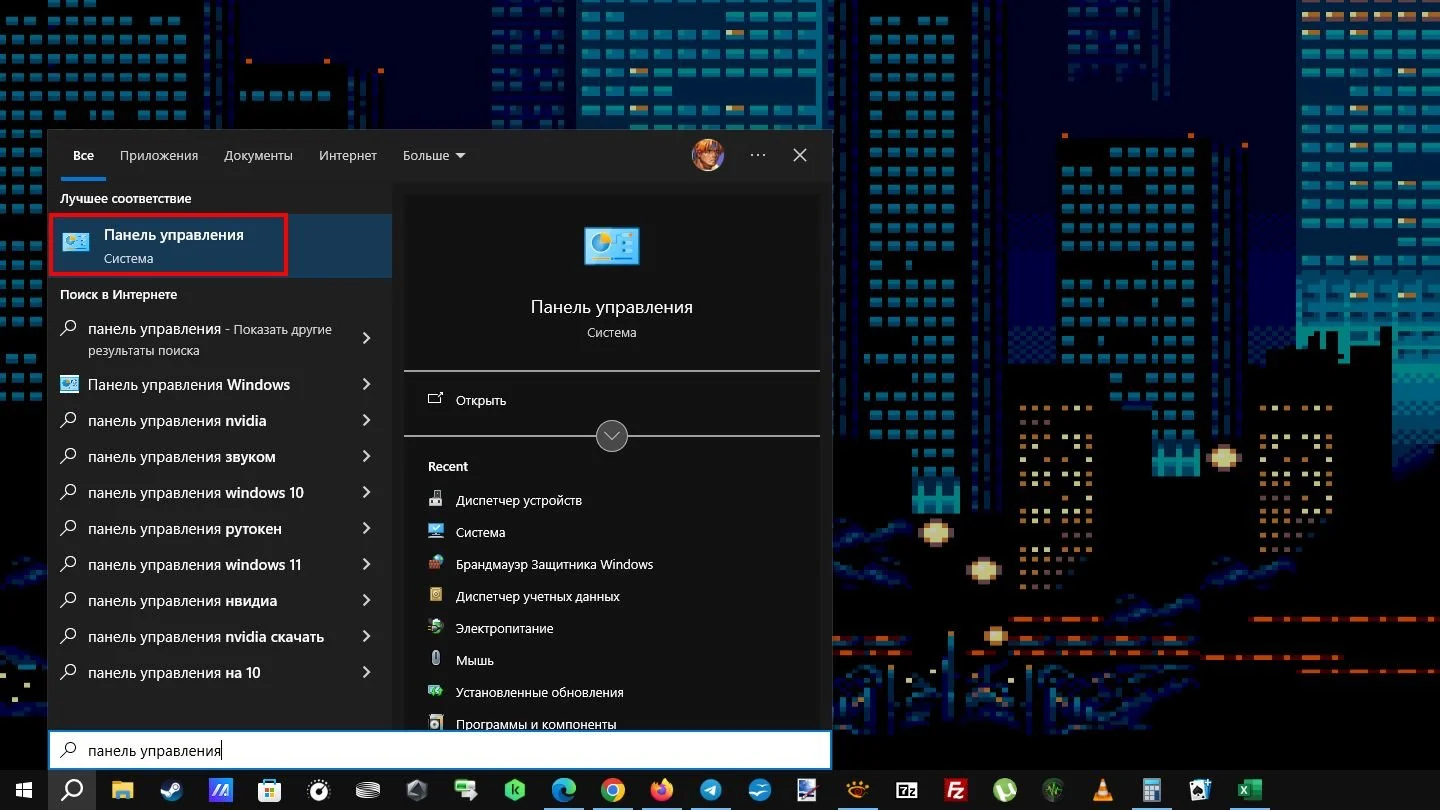1440x810 pixels.
Task: Click the large Панель управления preview icon
Action: click(x=611, y=246)
